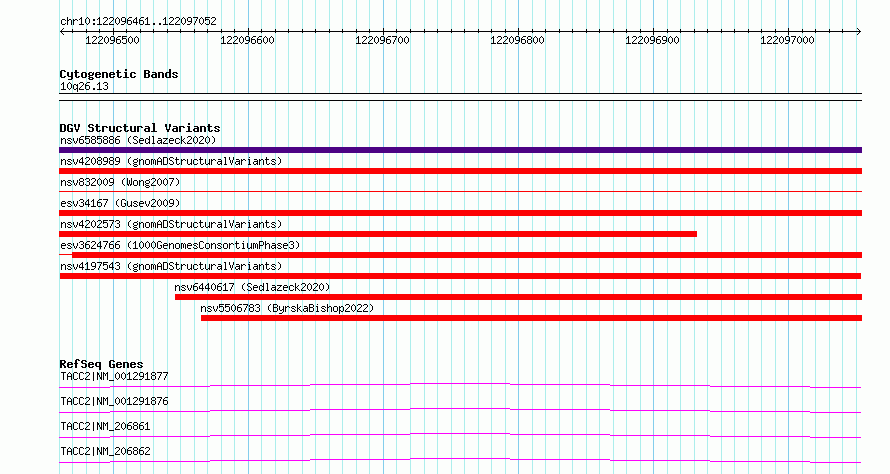This screenshot has height=474, width=890.
Task: Open nsv4208989 (gnomADStructuralVariants) variant label
Action: 171,161
